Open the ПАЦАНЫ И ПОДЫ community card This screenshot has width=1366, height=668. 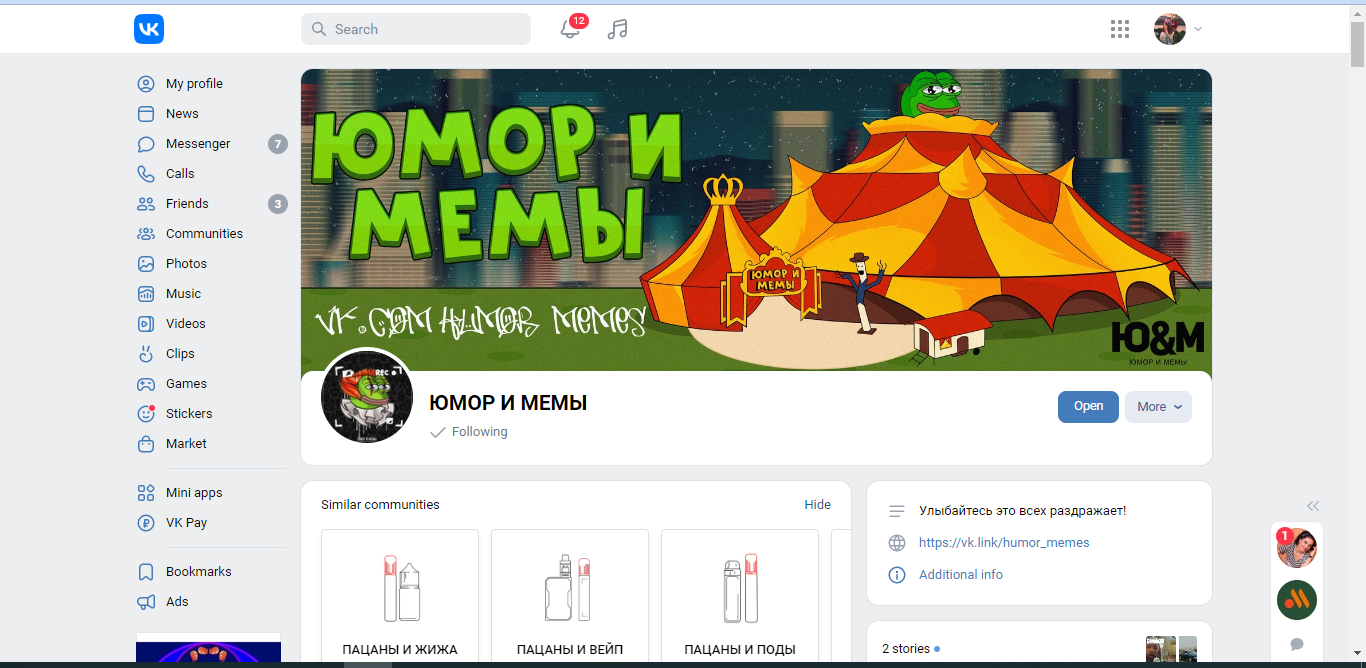740,598
